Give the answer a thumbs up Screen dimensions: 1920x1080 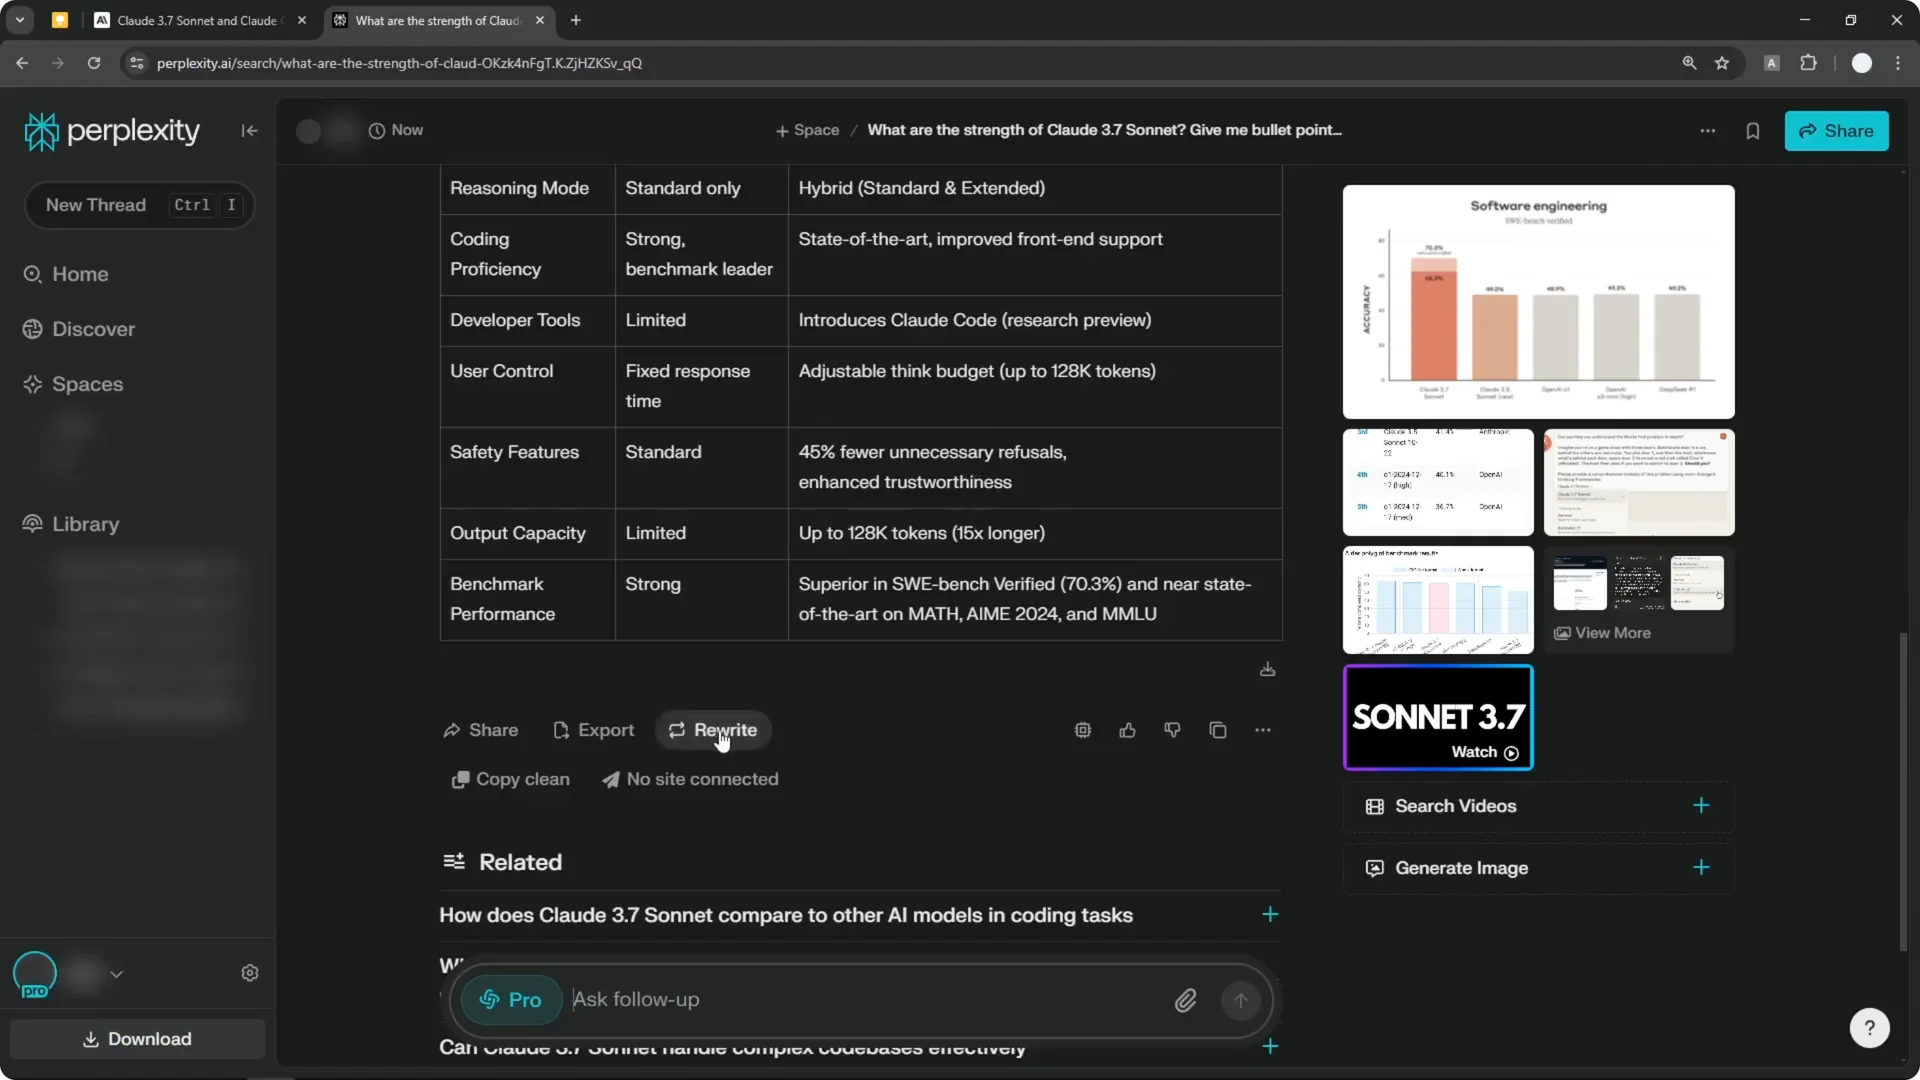[x=1127, y=730]
